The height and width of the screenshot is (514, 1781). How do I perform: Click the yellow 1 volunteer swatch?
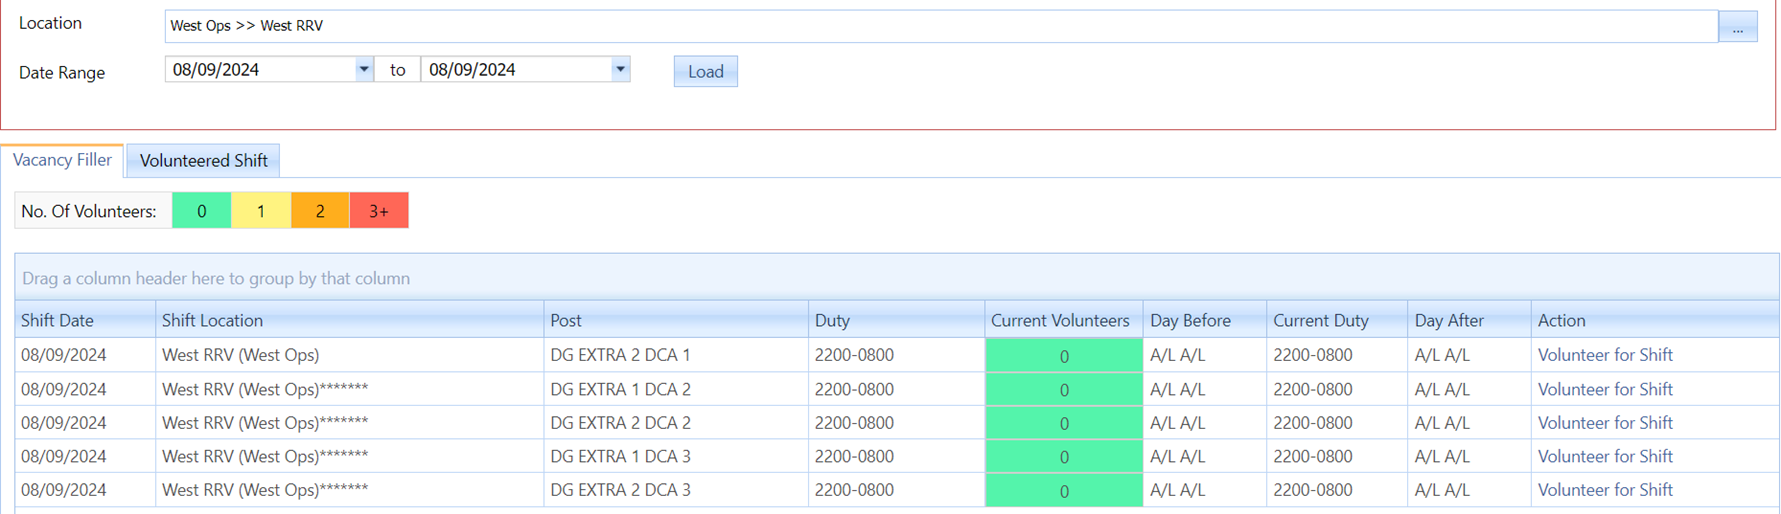[261, 211]
